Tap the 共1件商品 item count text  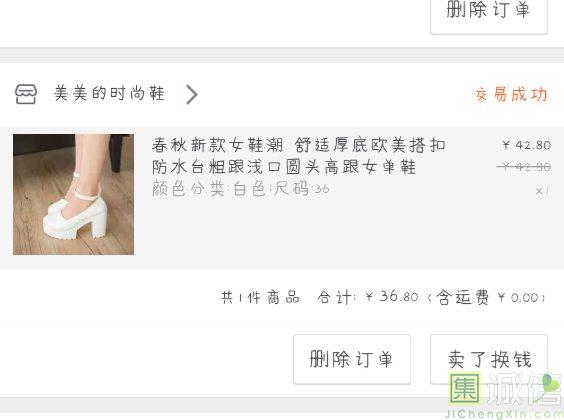tap(260, 297)
